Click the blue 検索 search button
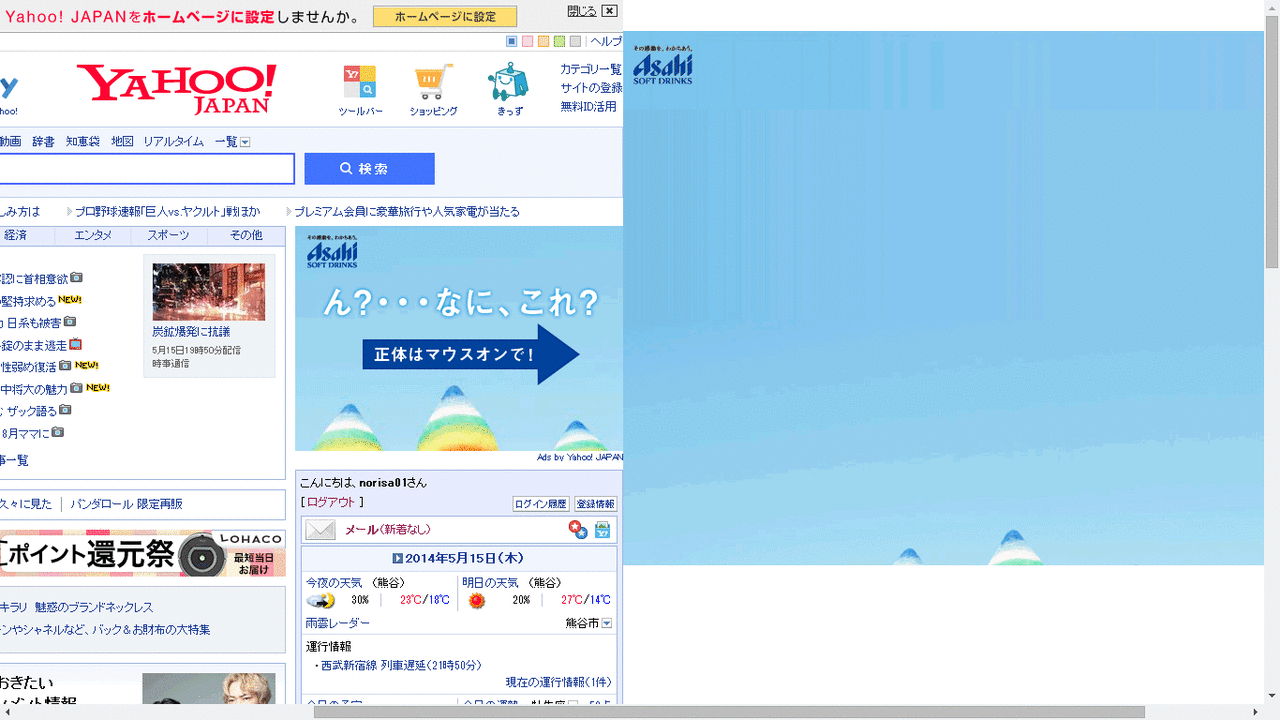1280x720 pixels. tap(370, 169)
